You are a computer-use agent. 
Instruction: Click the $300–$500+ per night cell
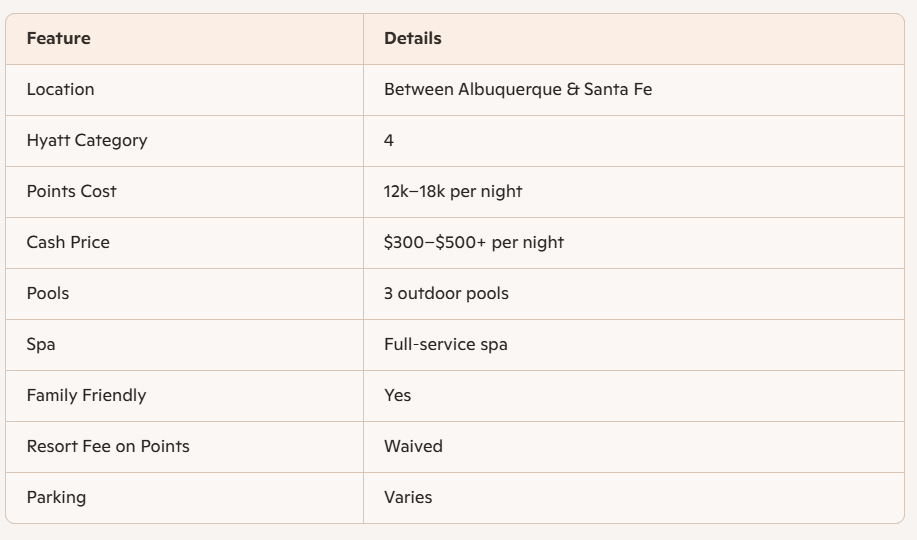coord(473,242)
